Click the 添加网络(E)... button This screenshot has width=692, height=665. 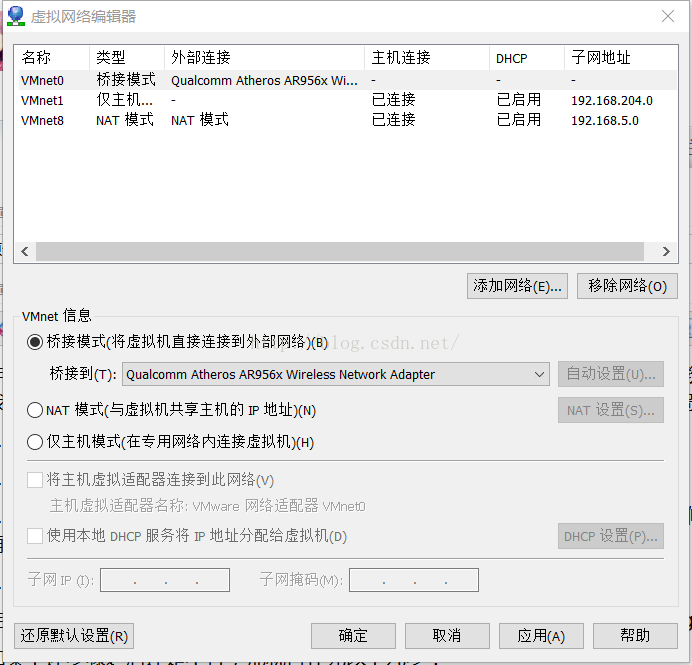(517, 286)
